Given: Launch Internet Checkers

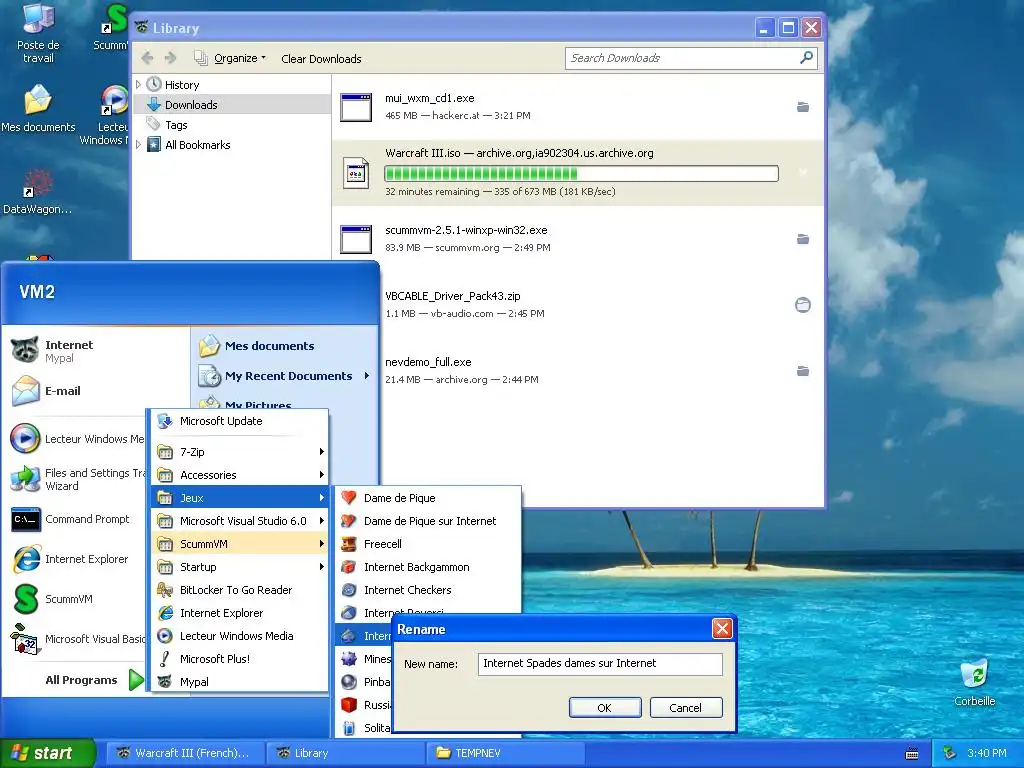Looking at the screenshot, I should point(428,590).
